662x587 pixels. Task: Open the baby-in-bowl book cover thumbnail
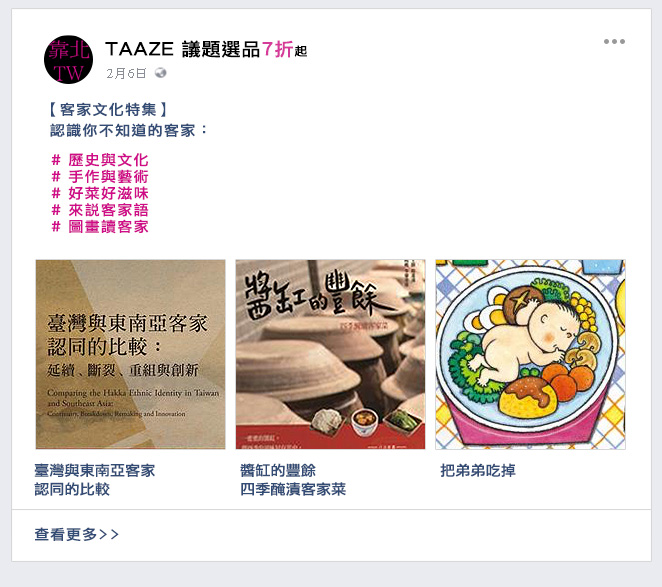coord(531,354)
